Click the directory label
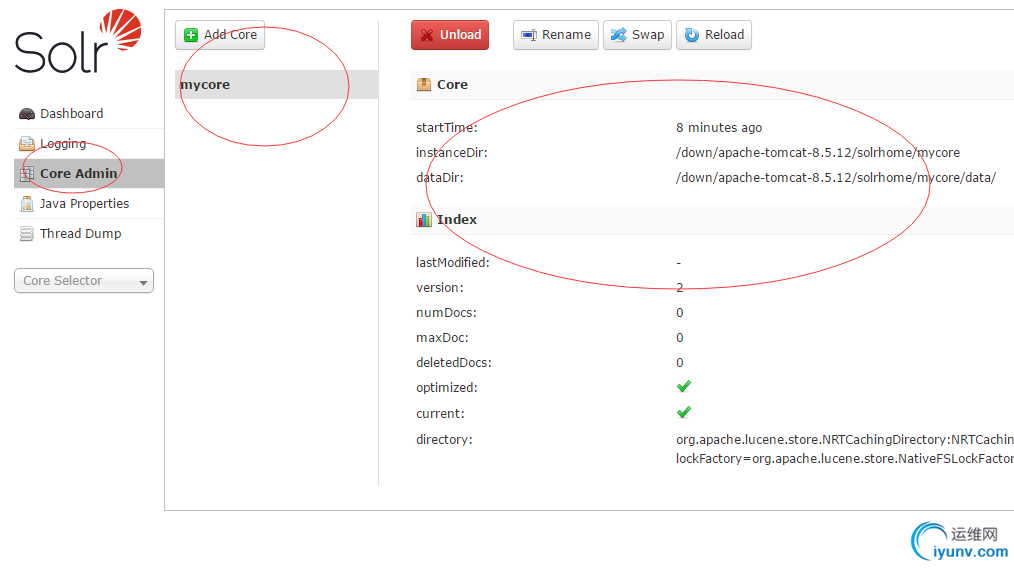Screen dimensions: 1014x568 point(444,440)
